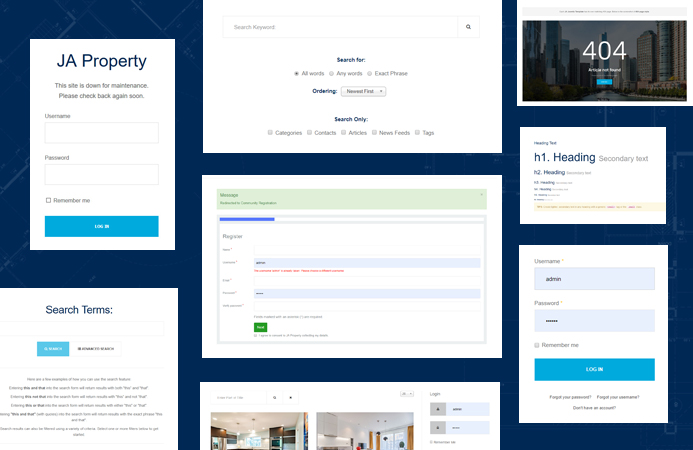The width and height of the screenshot is (693, 450).
Task: Click the LOG IN button below admin credentials
Action: click(x=594, y=369)
